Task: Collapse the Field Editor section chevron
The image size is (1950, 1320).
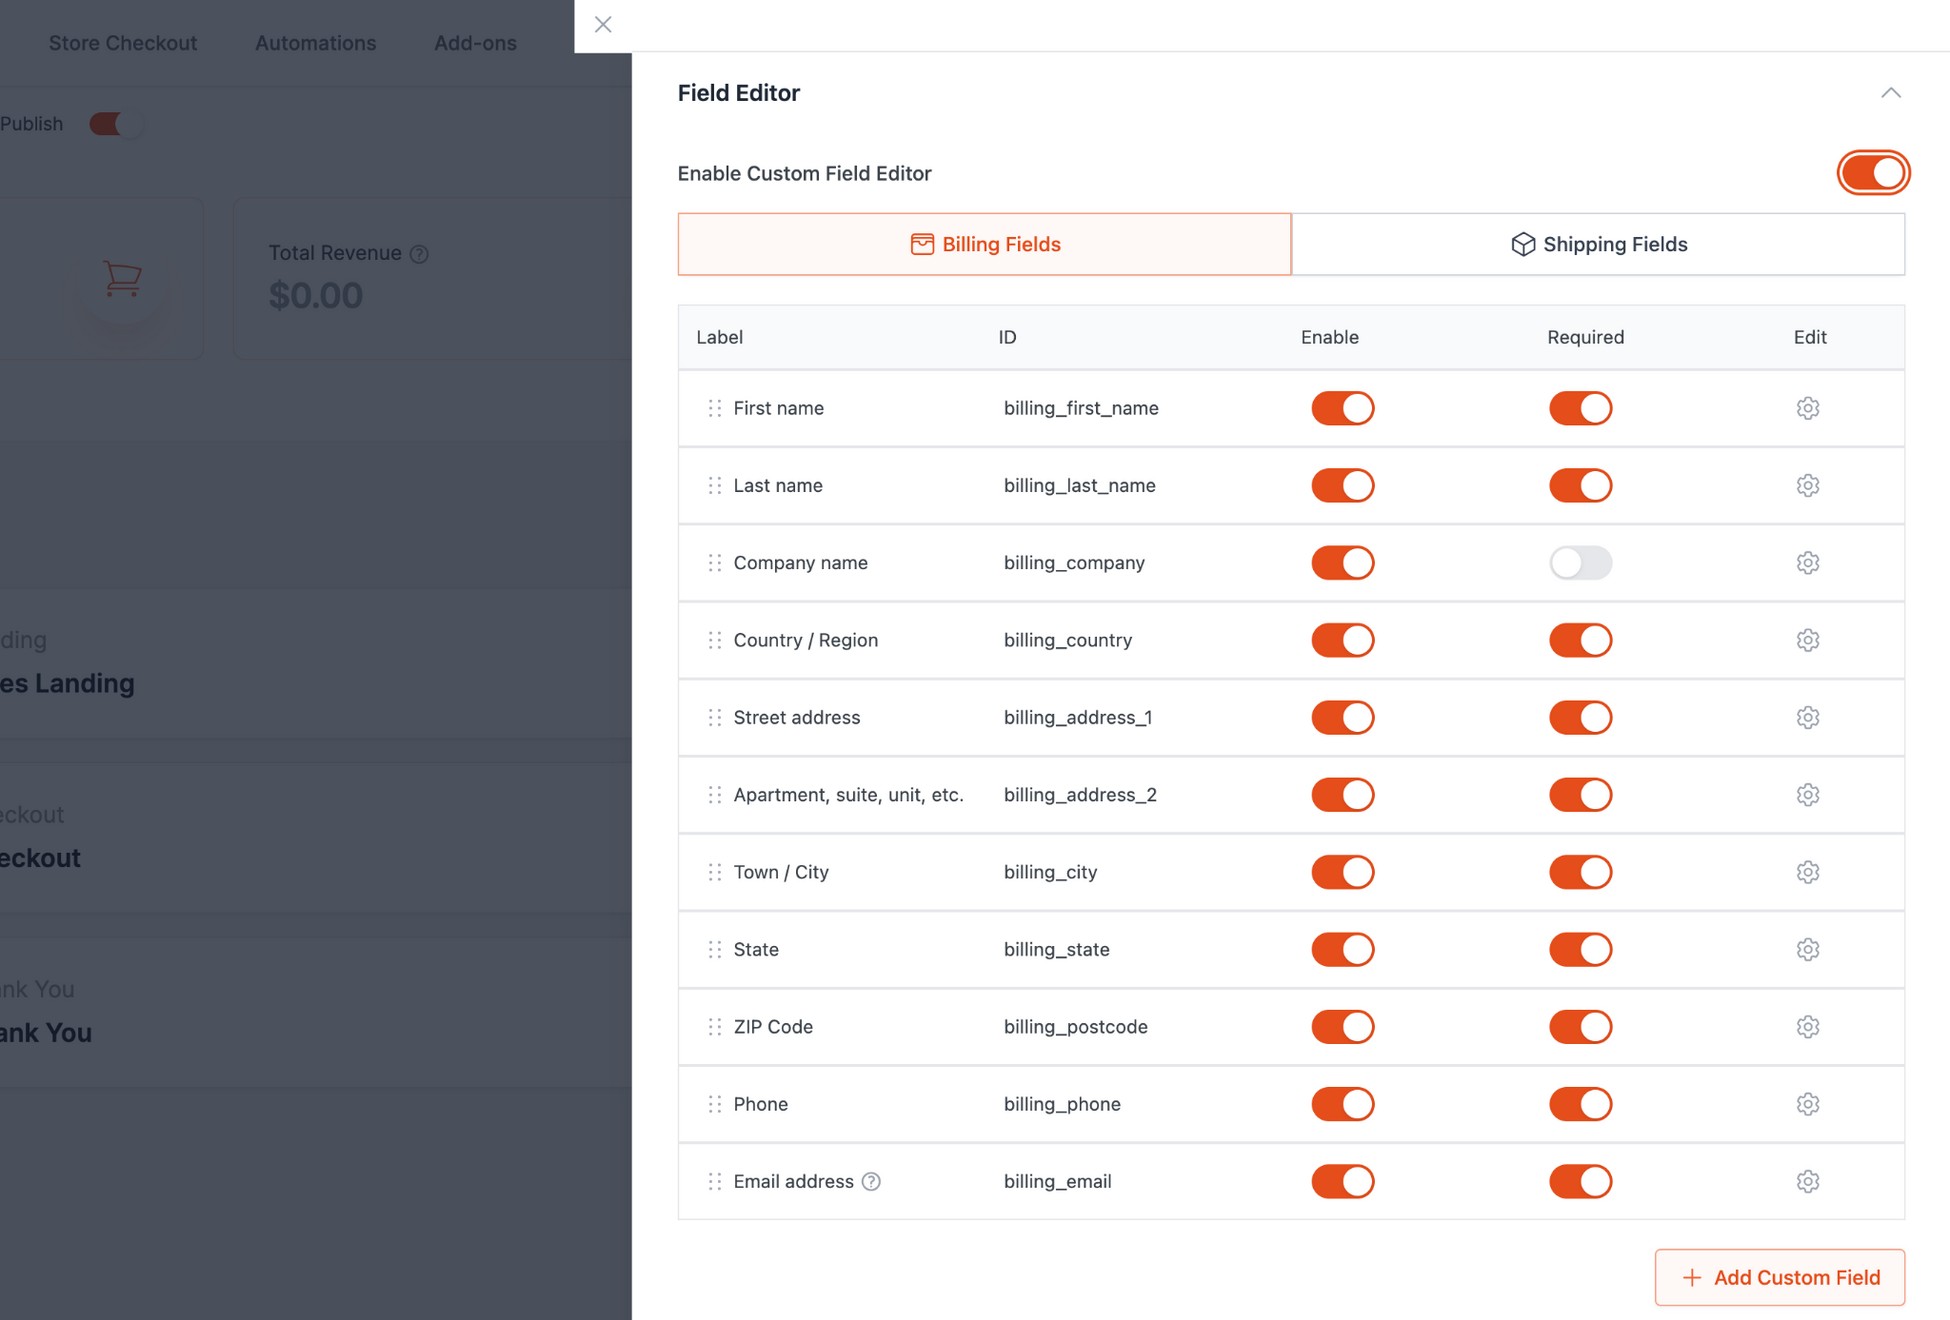Action: tap(1890, 93)
